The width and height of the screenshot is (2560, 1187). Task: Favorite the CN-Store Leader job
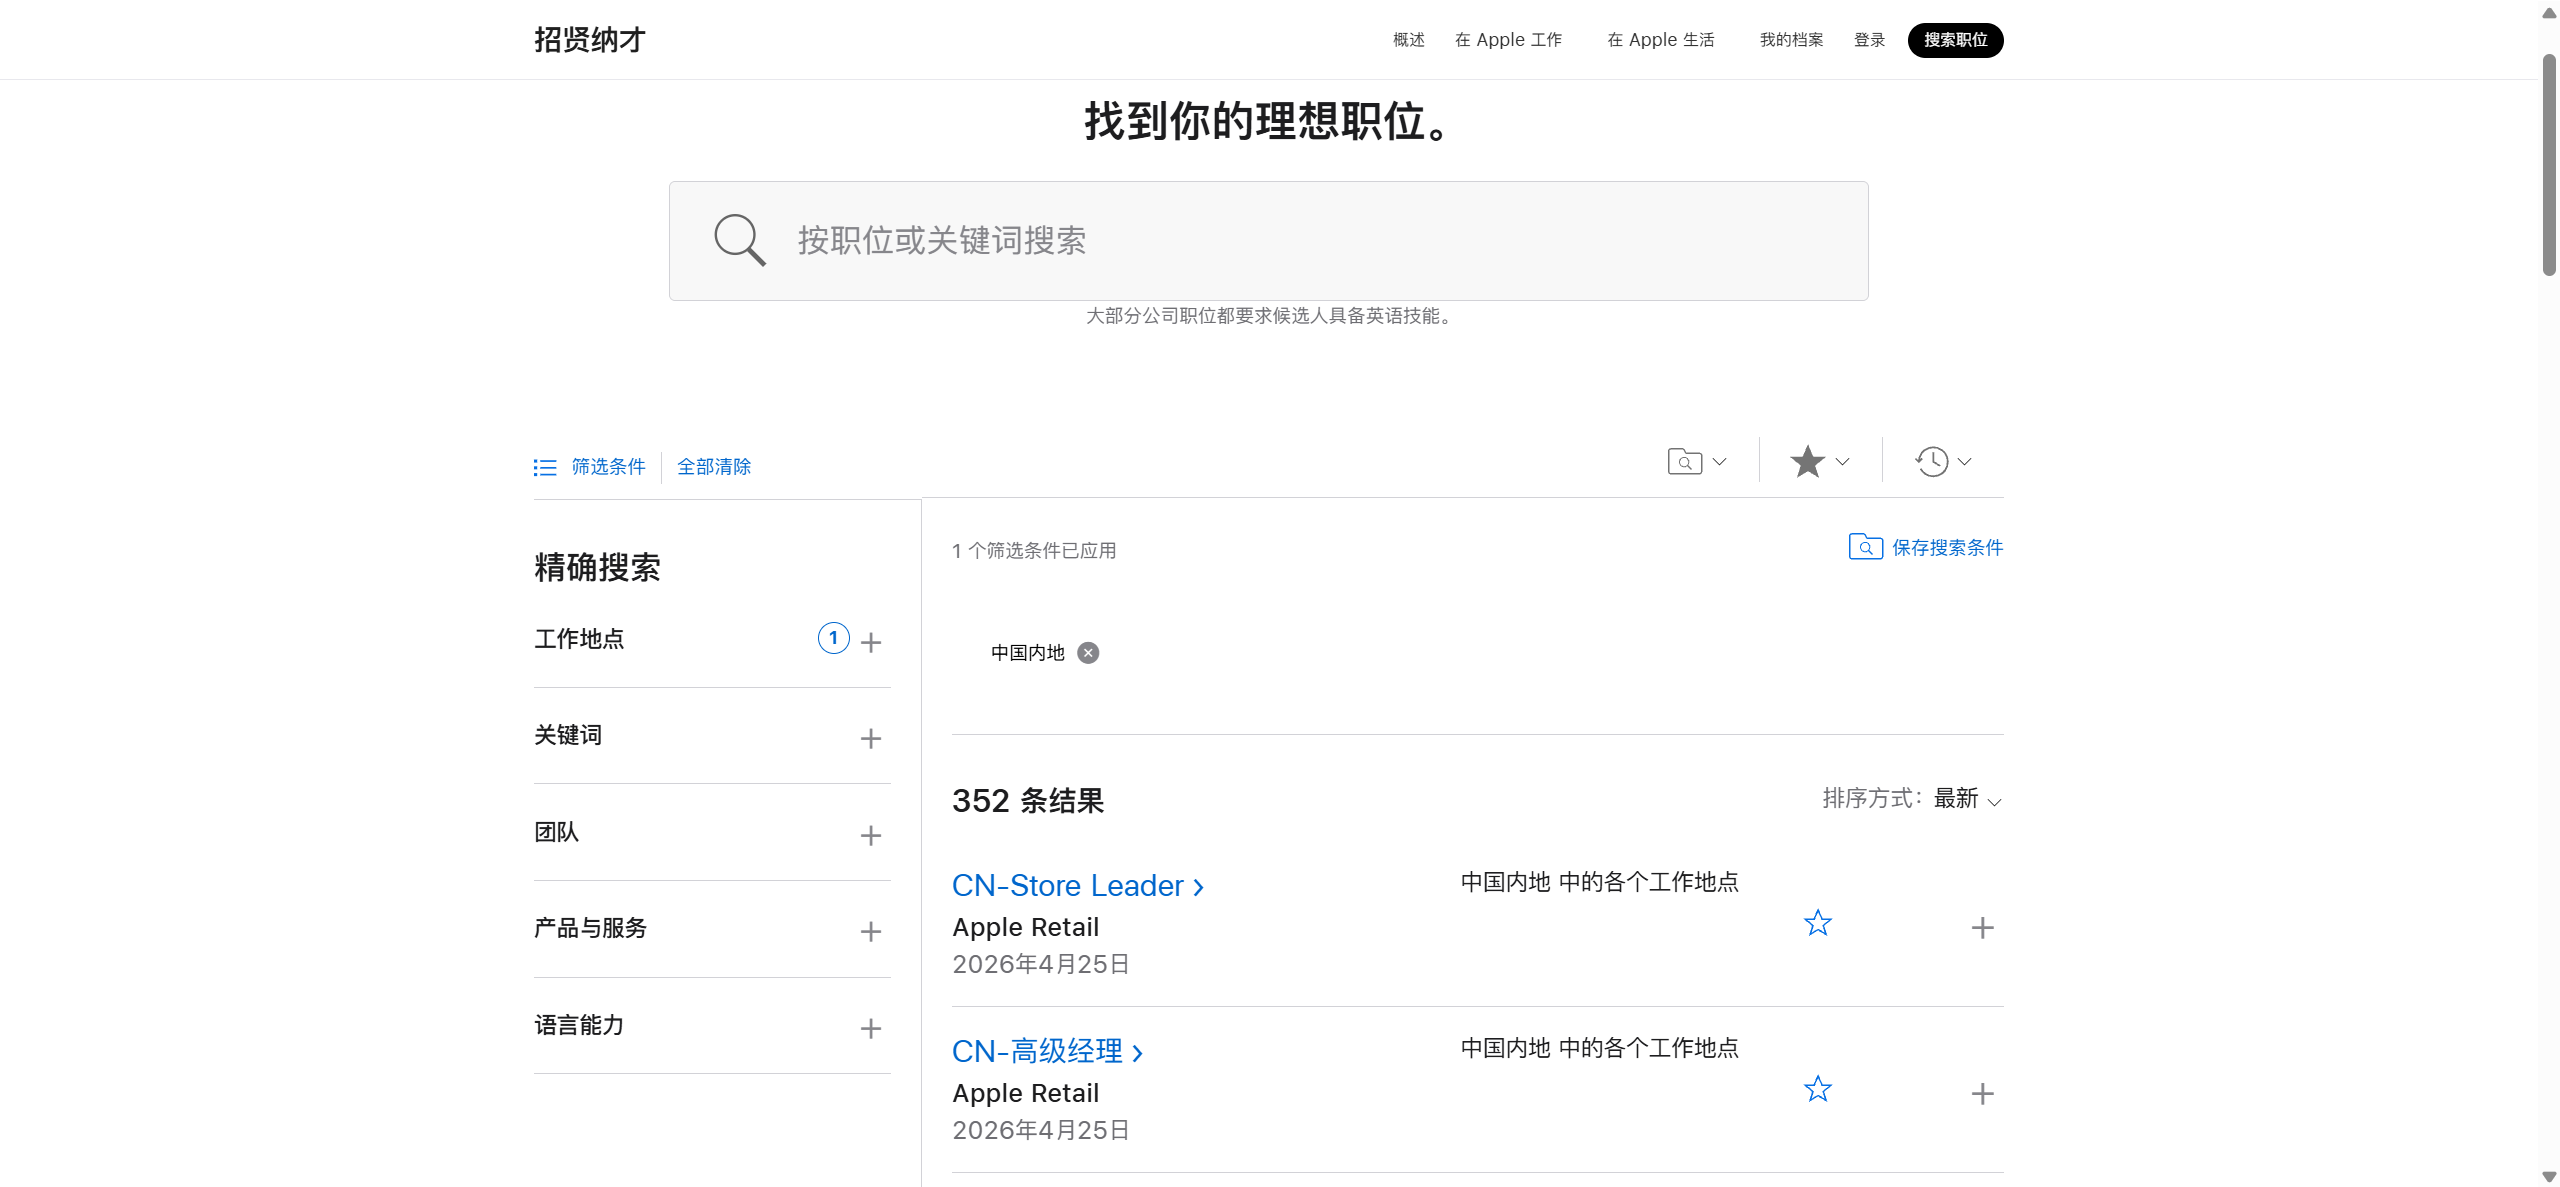[x=1817, y=923]
